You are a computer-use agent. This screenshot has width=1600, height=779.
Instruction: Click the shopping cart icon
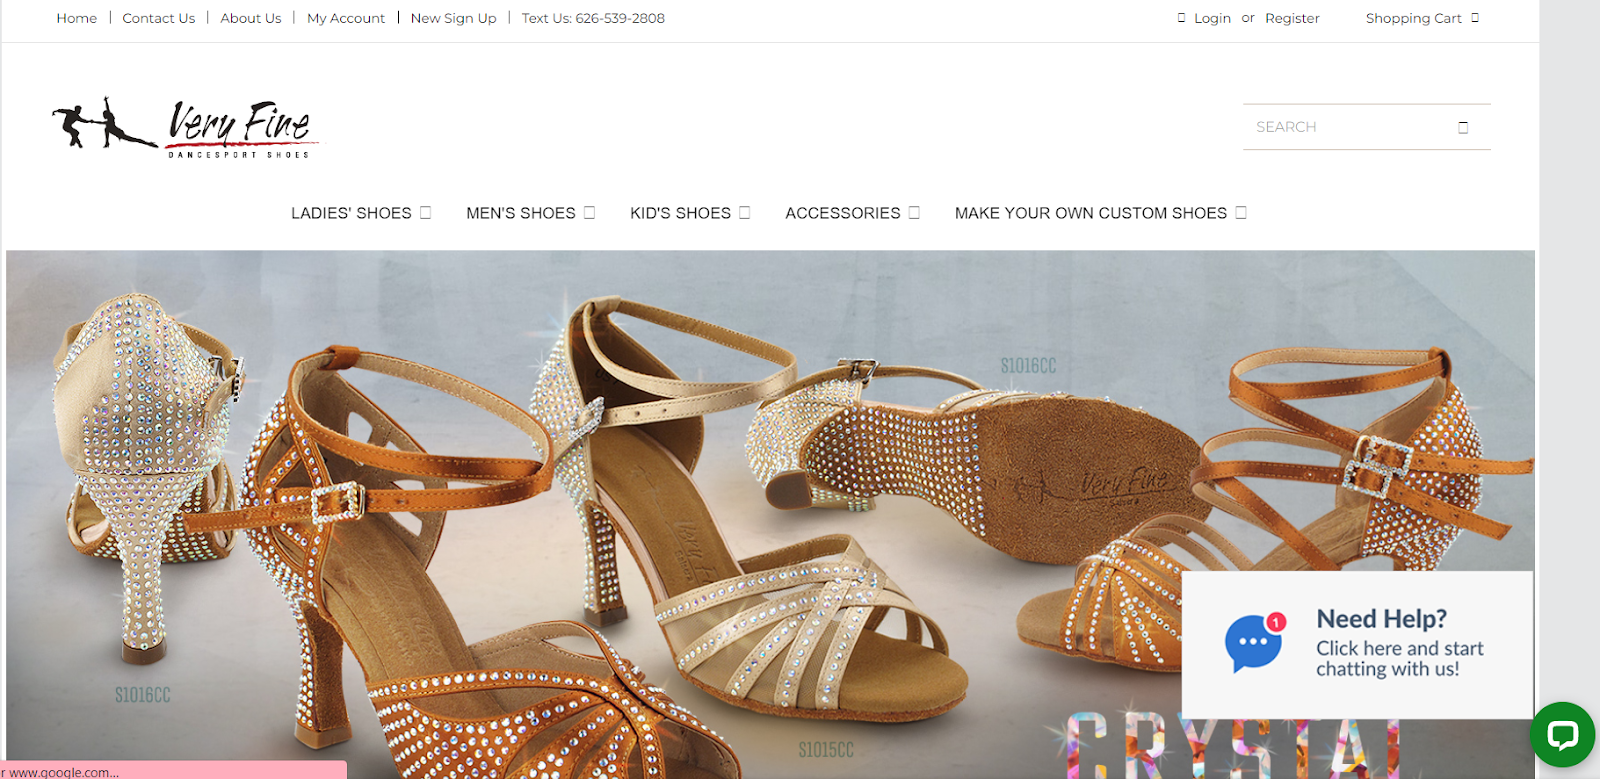pyautogui.click(x=1475, y=18)
